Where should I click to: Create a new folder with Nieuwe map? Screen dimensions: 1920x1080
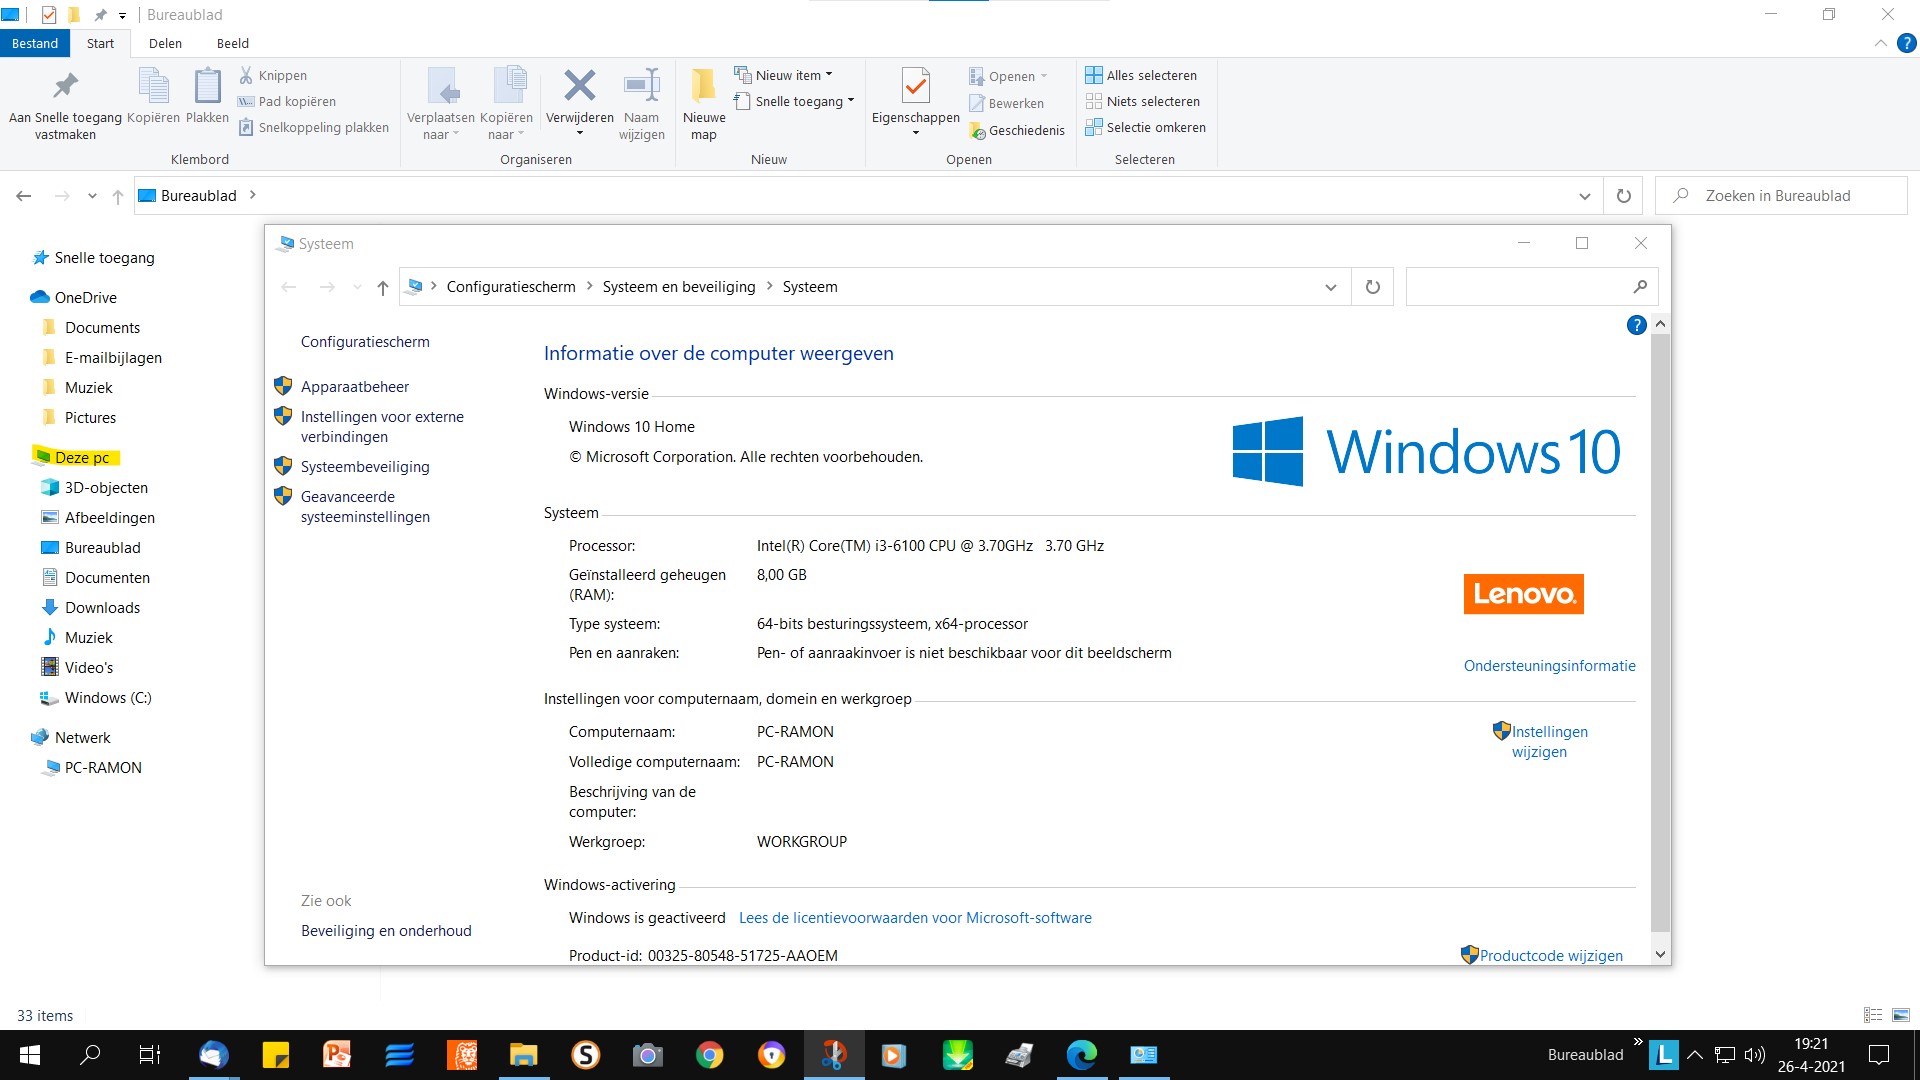tap(704, 104)
